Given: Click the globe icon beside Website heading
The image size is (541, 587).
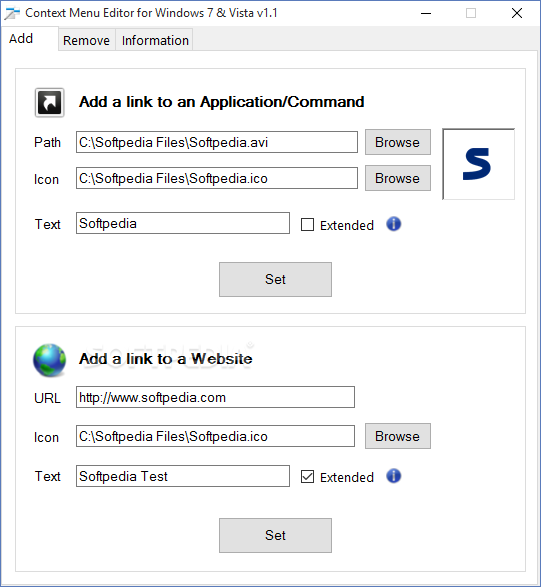Looking at the screenshot, I should click(49, 360).
